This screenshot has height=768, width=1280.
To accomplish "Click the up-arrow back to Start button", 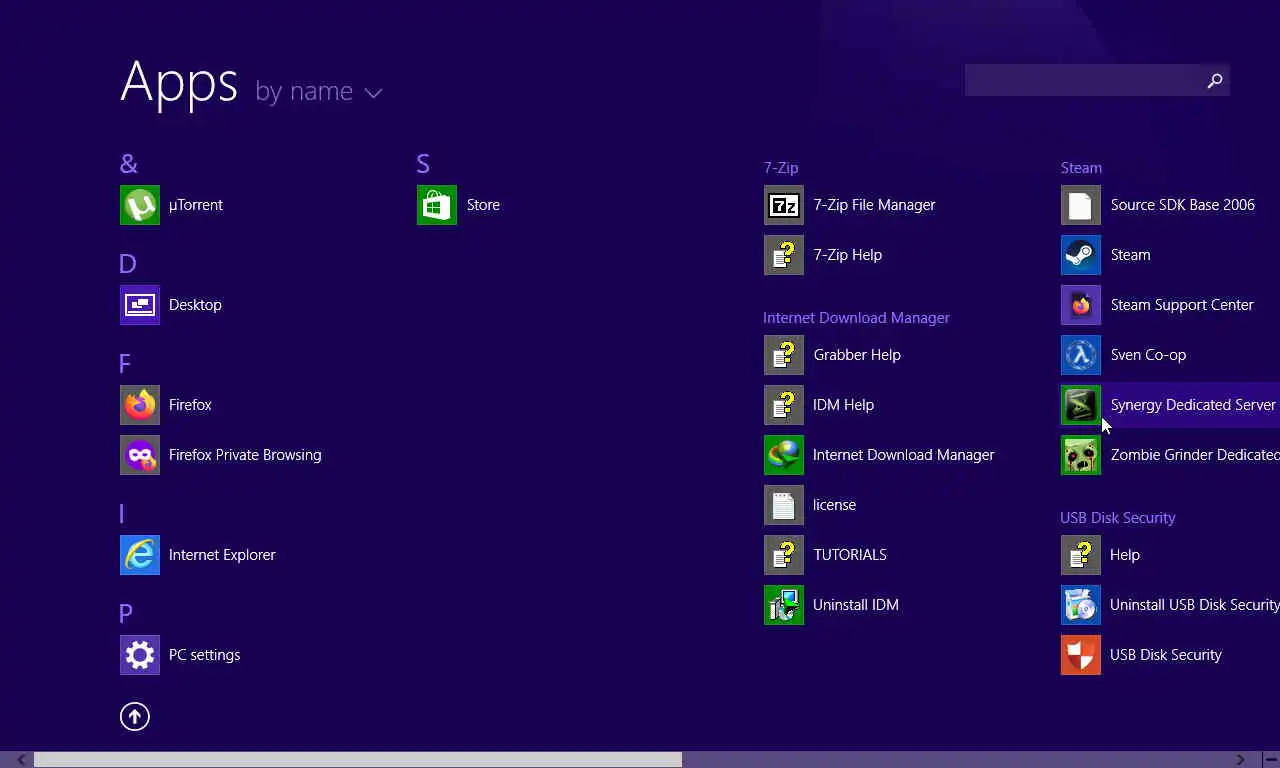I will coord(135,716).
